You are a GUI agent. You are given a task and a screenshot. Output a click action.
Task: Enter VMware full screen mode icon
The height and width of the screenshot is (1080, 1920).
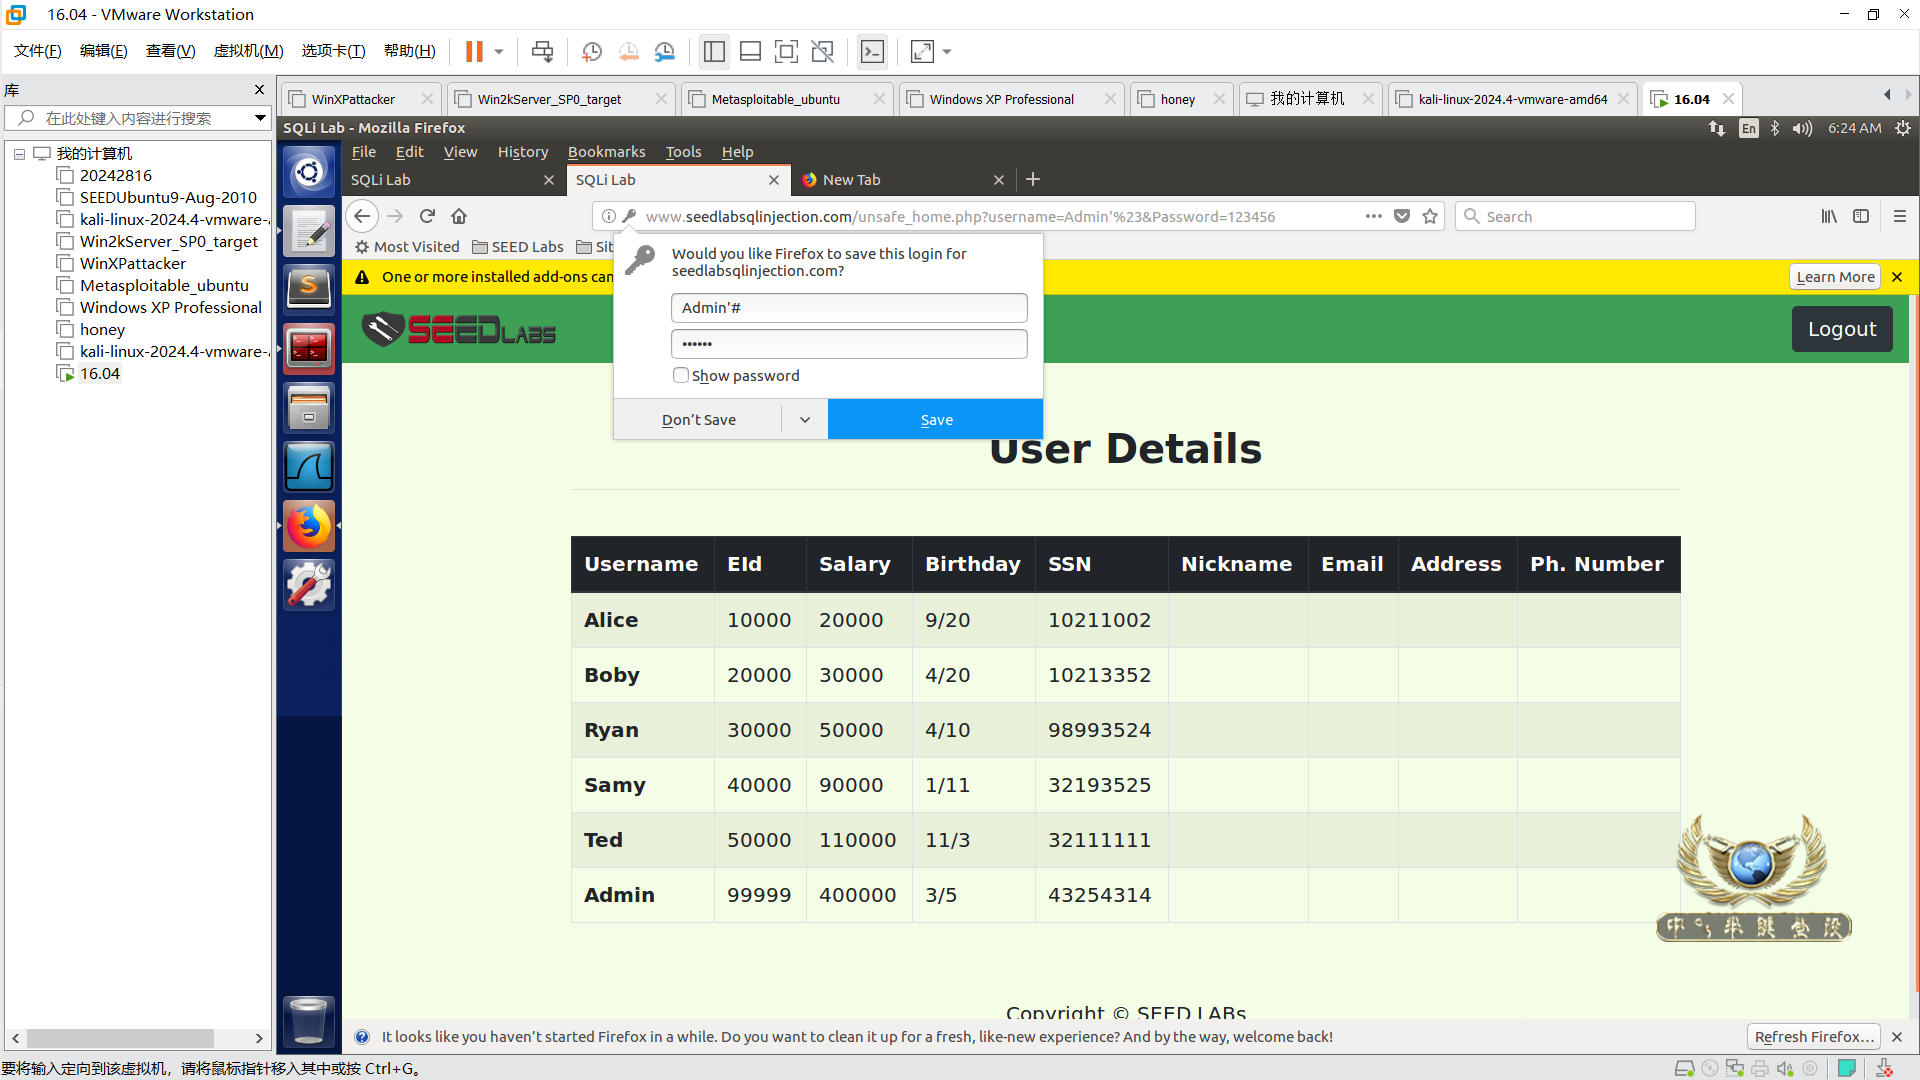786,51
